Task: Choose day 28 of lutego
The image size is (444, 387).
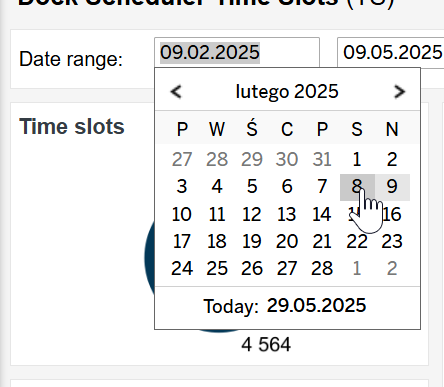Action: (322, 268)
